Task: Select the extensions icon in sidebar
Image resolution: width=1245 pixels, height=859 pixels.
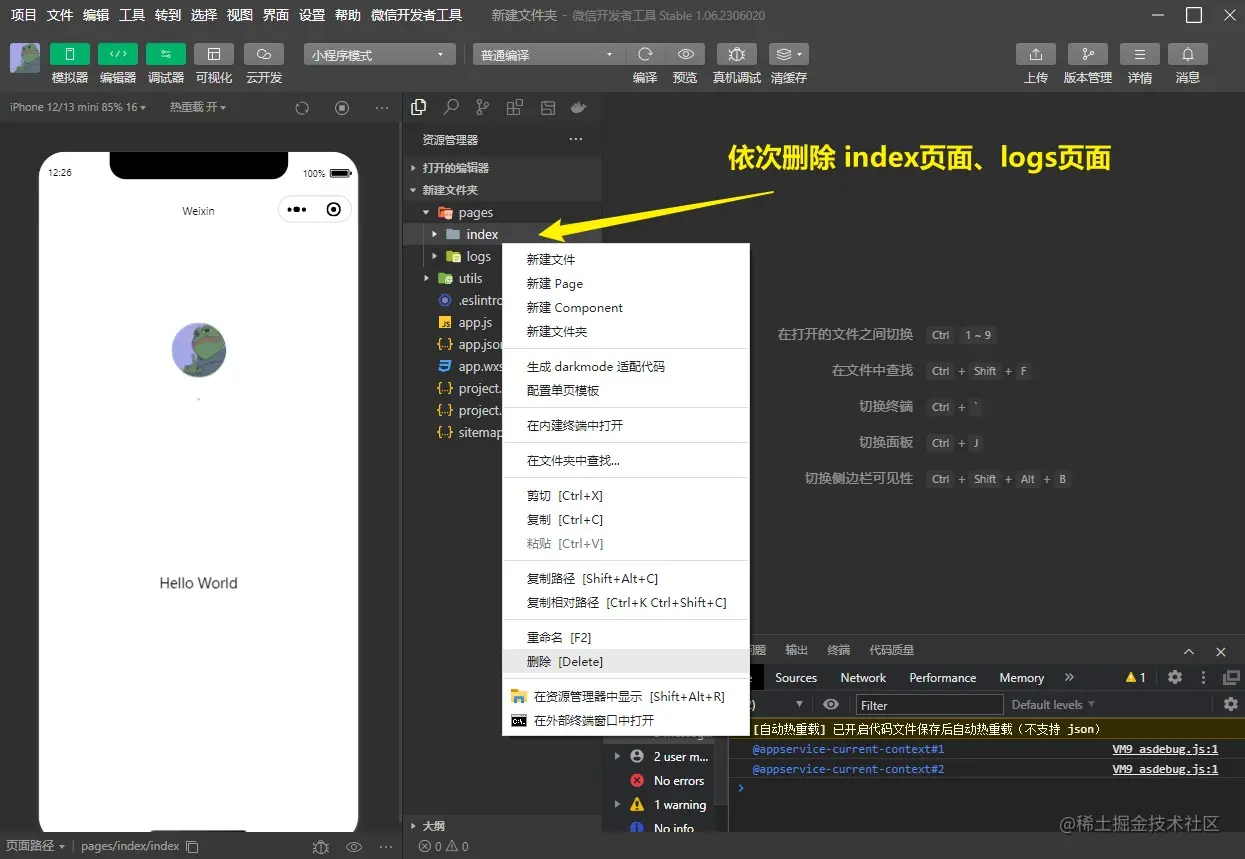Action: point(515,108)
